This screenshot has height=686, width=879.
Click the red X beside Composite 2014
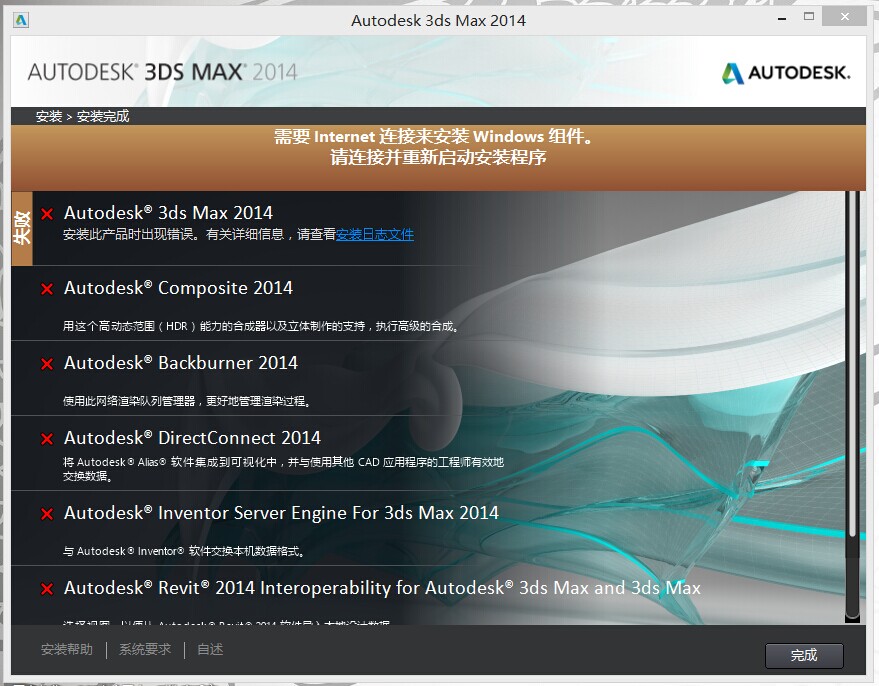point(47,289)
